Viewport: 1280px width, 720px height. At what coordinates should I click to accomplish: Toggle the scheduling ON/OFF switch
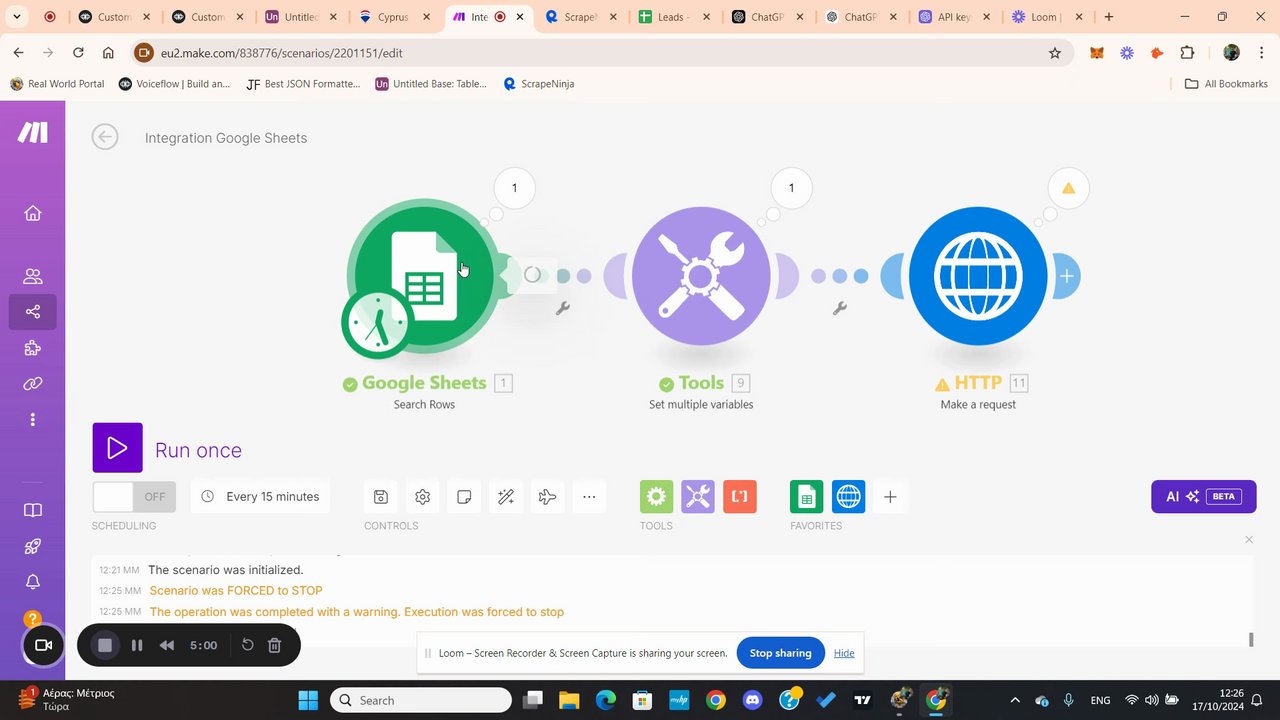134,497
